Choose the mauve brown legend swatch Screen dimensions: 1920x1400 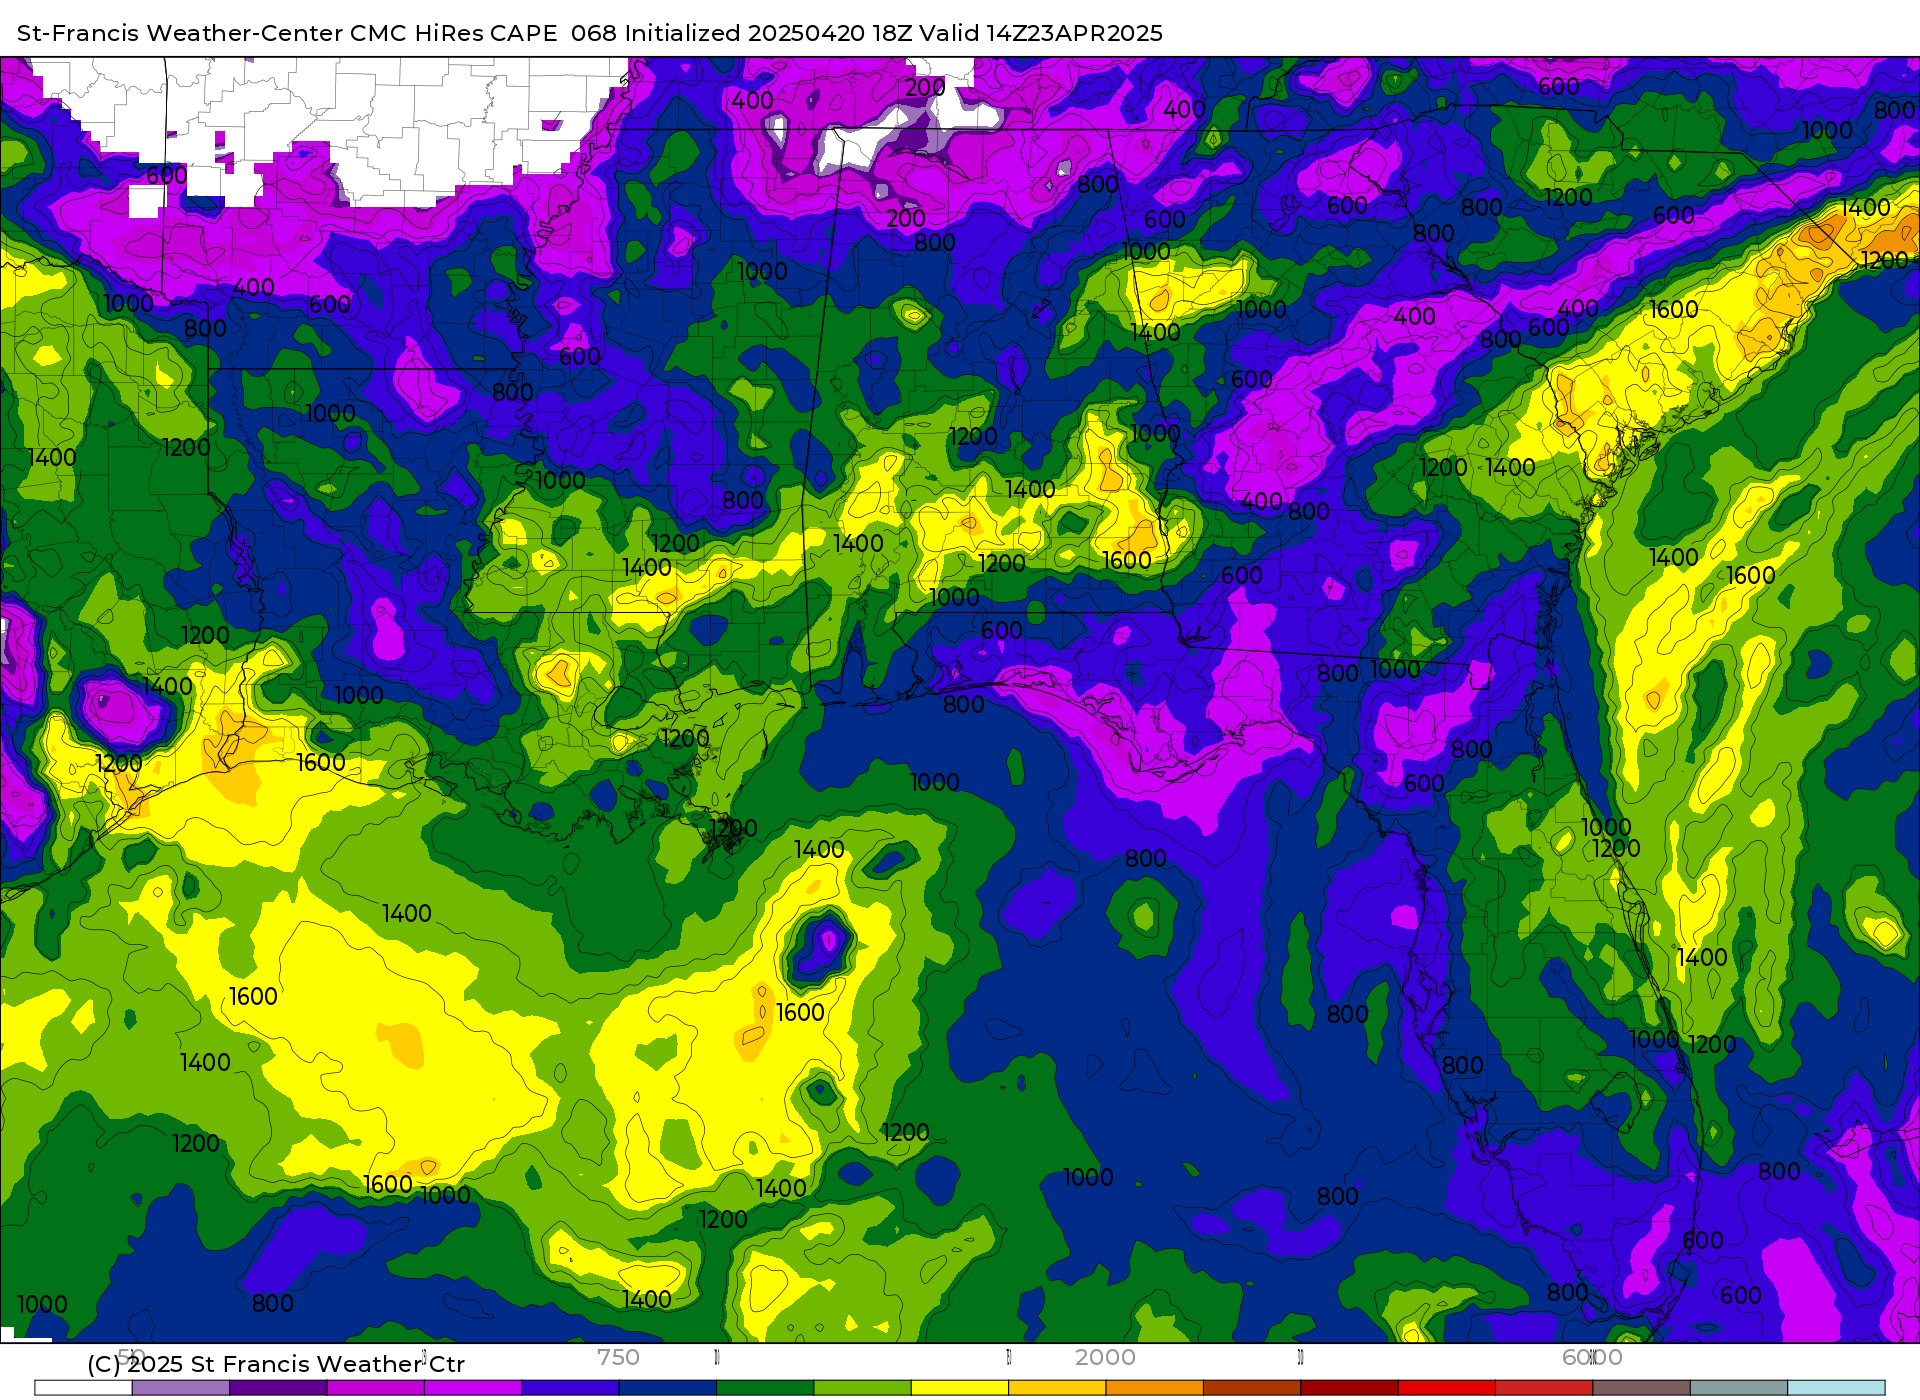(1641, 1388)
